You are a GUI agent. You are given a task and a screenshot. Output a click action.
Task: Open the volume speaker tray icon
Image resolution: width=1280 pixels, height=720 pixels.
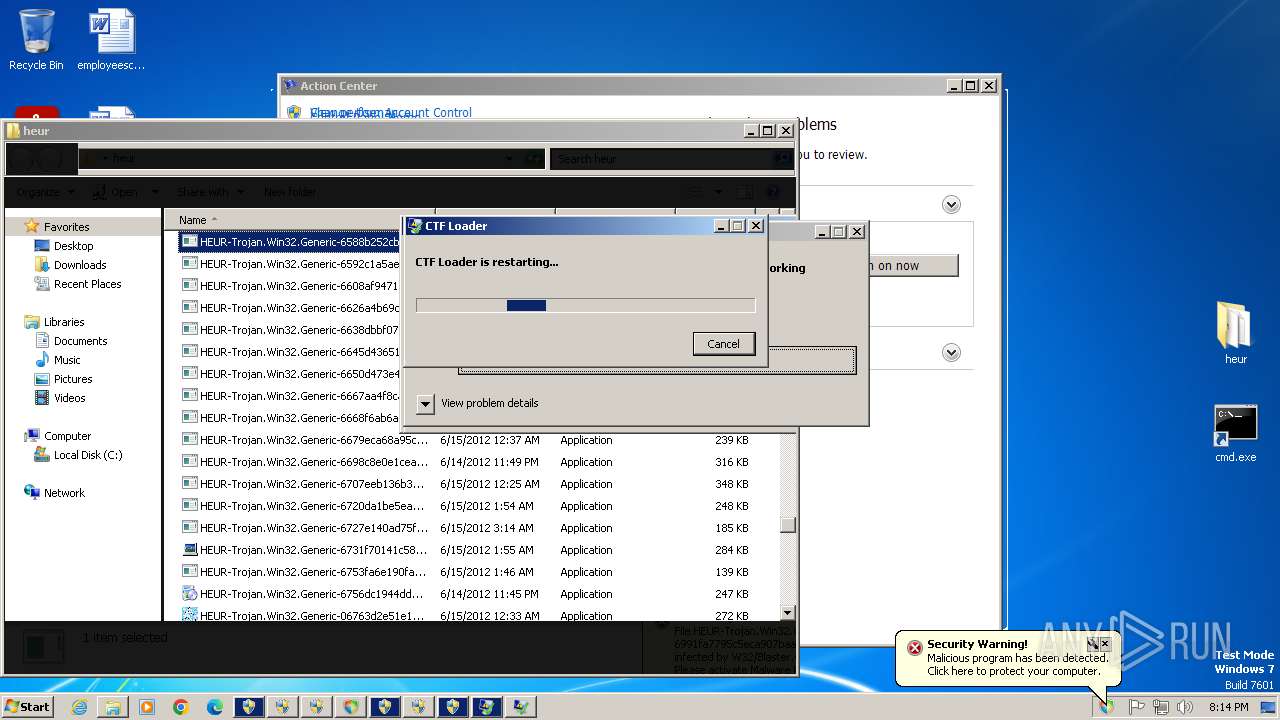click(1183, 707)
